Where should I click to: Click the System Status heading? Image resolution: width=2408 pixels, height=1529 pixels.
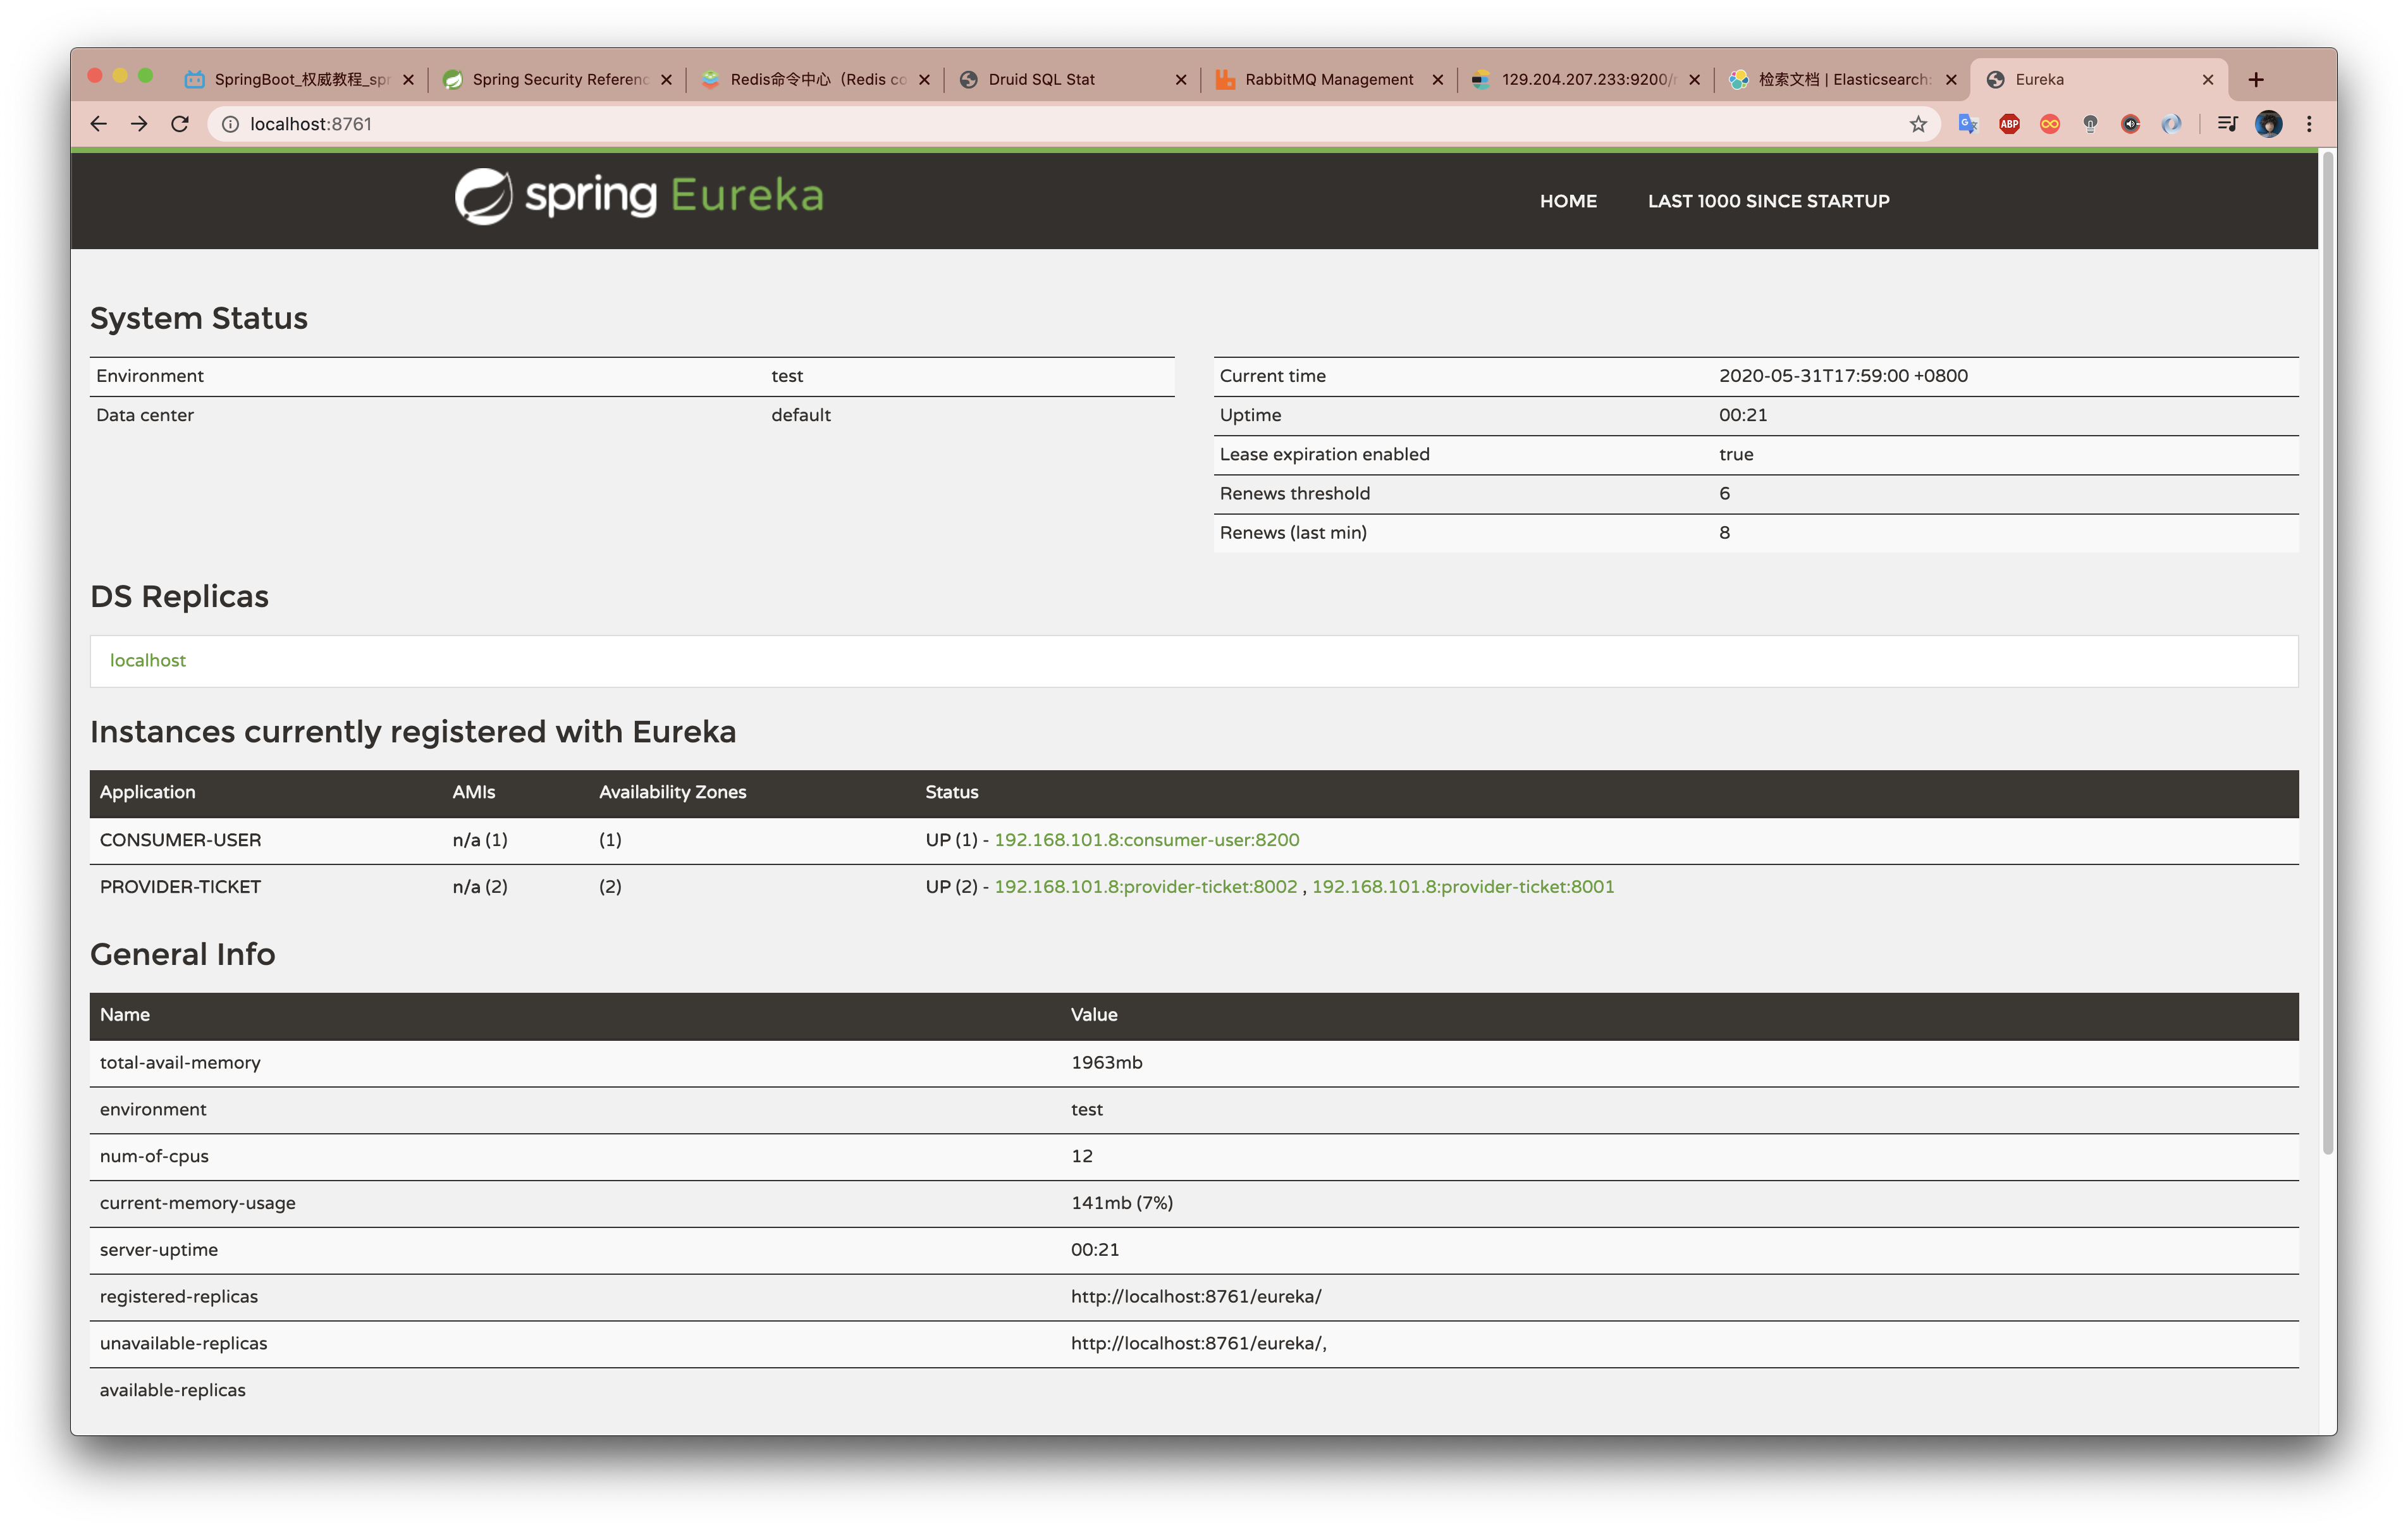(199, 318)
